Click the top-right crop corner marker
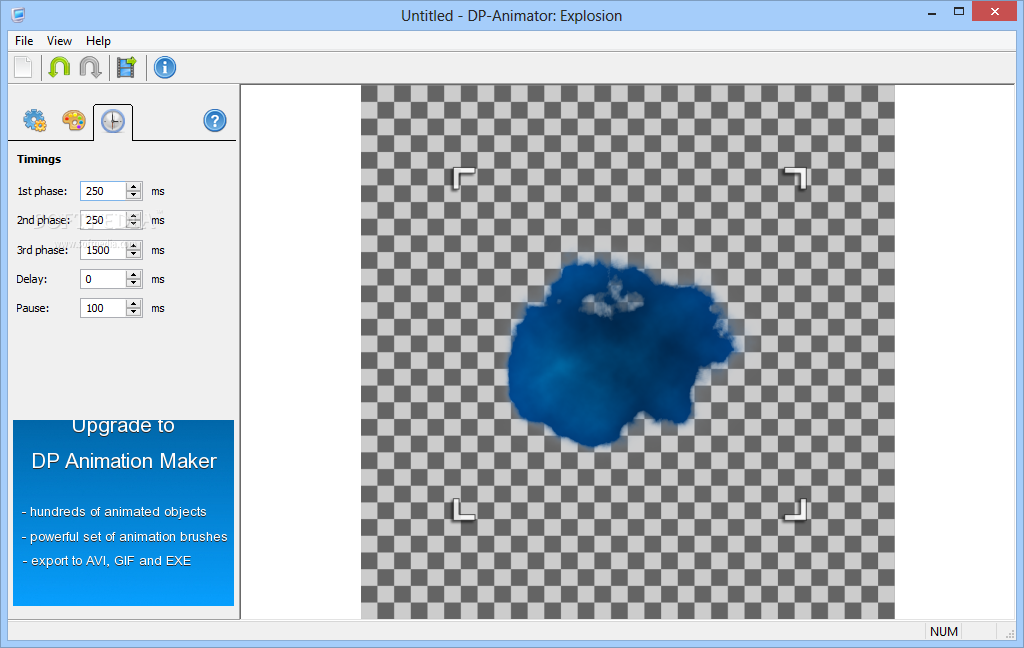 tap(795, 178)
